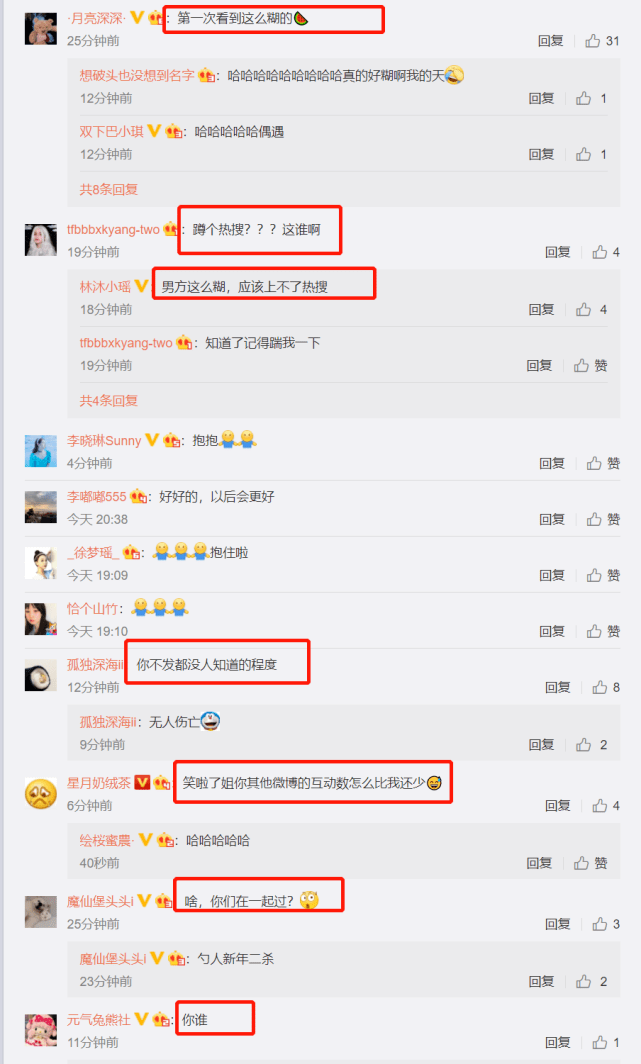This screenshot has height=1064, width=641.
Task: Reply to 月亮深深's comment
Action: coord(551,41)
